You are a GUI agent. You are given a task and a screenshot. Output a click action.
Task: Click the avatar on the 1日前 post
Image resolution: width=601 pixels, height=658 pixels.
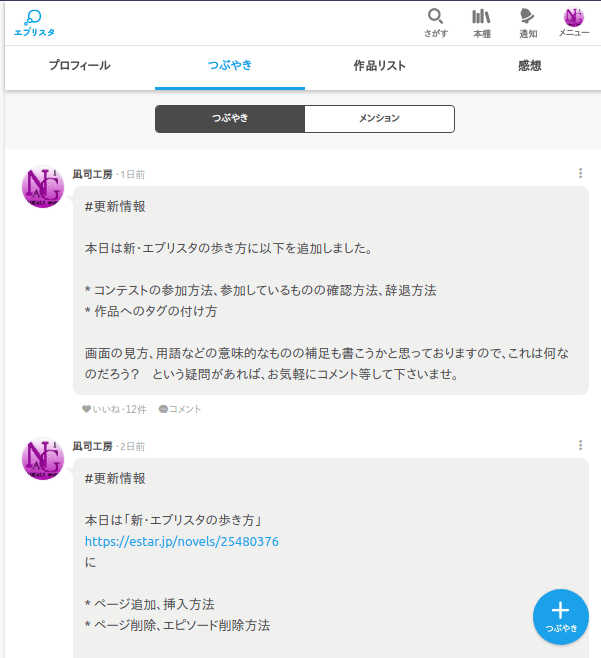(x=43, y=187)
